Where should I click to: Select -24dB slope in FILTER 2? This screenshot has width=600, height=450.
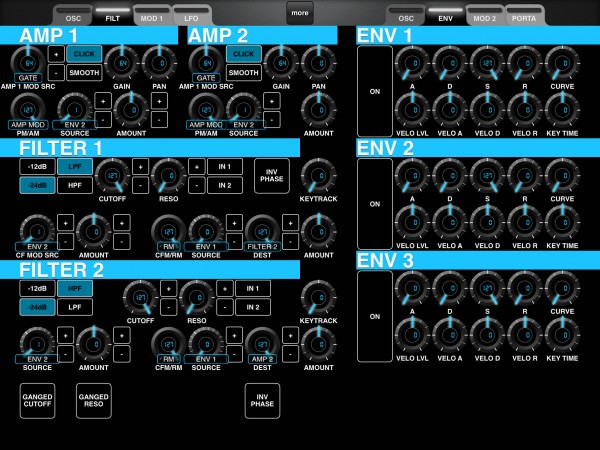coord(38,307)
